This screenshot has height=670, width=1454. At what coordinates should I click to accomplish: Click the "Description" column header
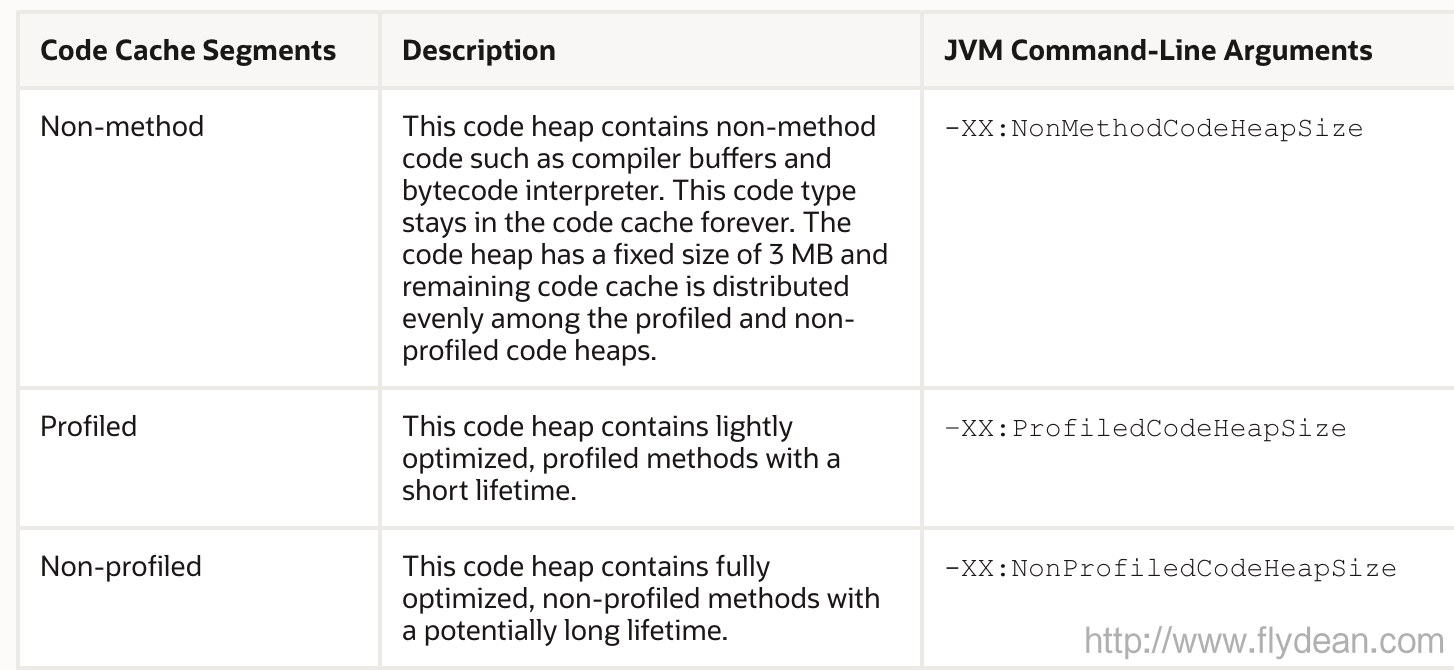(x=478, y=51)
